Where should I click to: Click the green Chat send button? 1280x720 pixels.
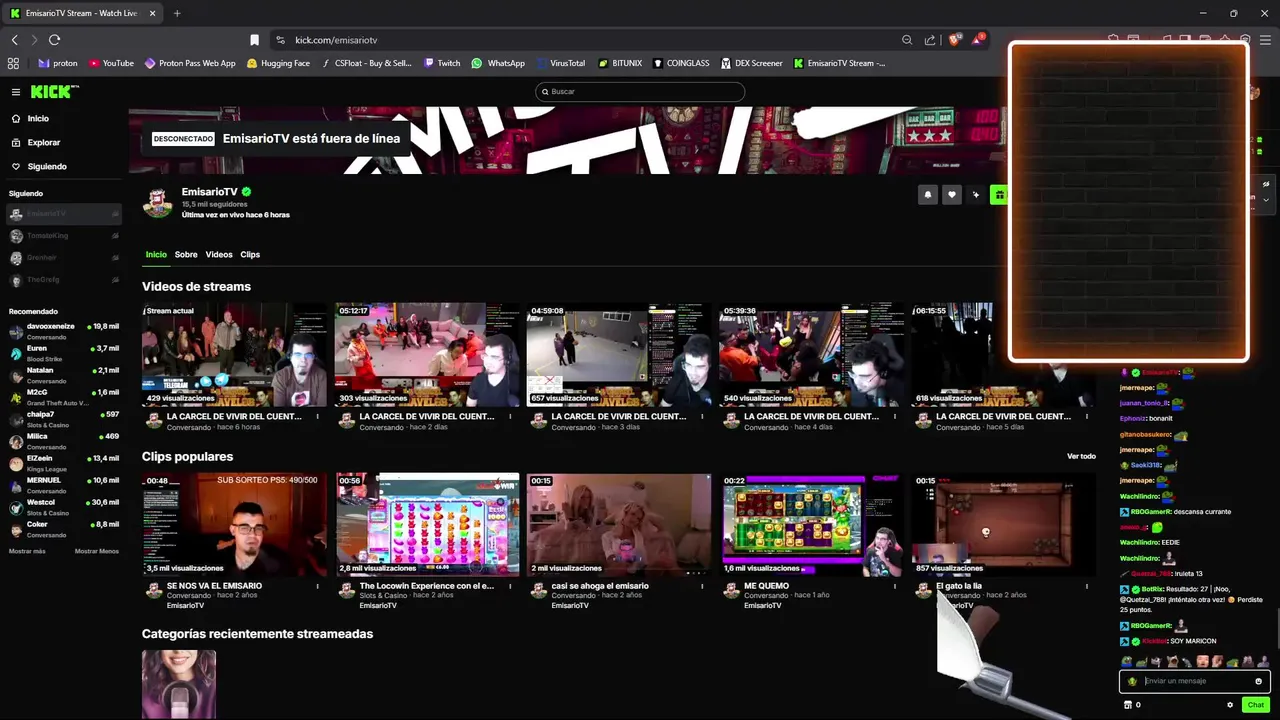(x=1256, y=705)
